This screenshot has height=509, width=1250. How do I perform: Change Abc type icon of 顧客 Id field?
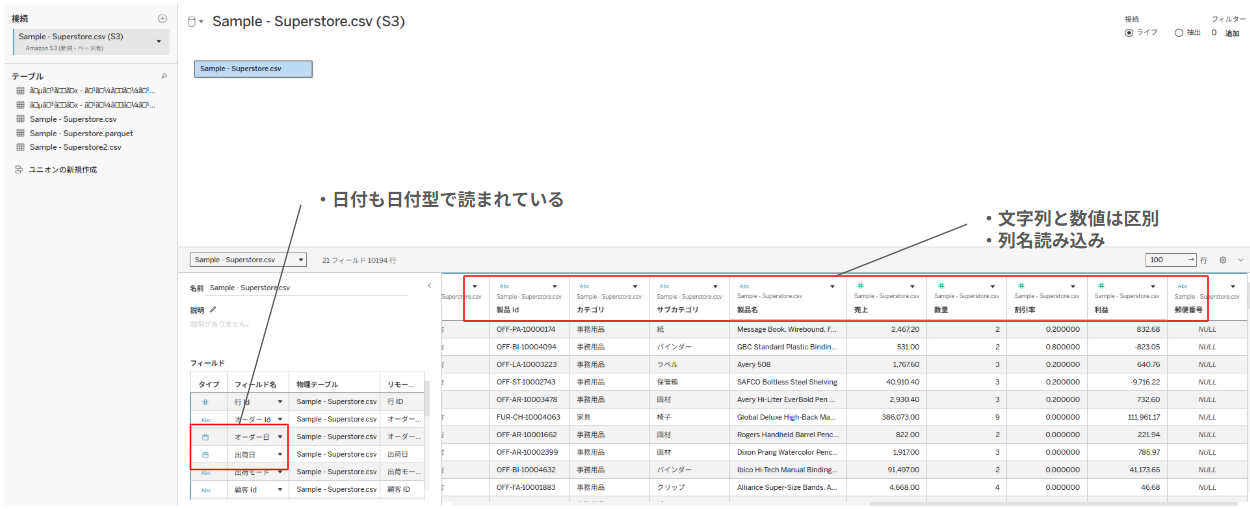205,490
